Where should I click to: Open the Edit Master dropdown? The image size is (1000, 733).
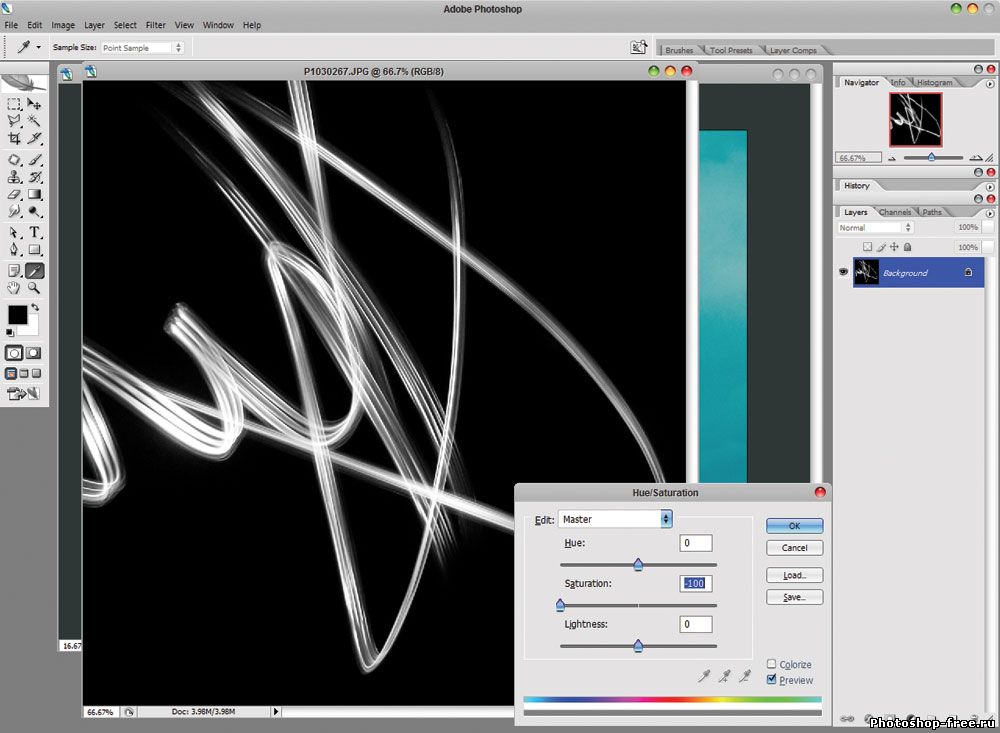tap(615, 519)
